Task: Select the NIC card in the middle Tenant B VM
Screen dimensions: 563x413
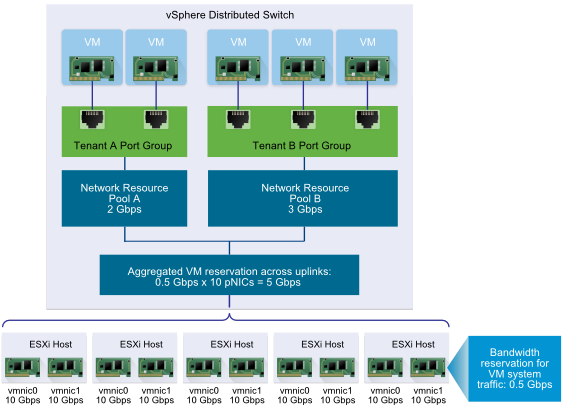Action: 303,68
